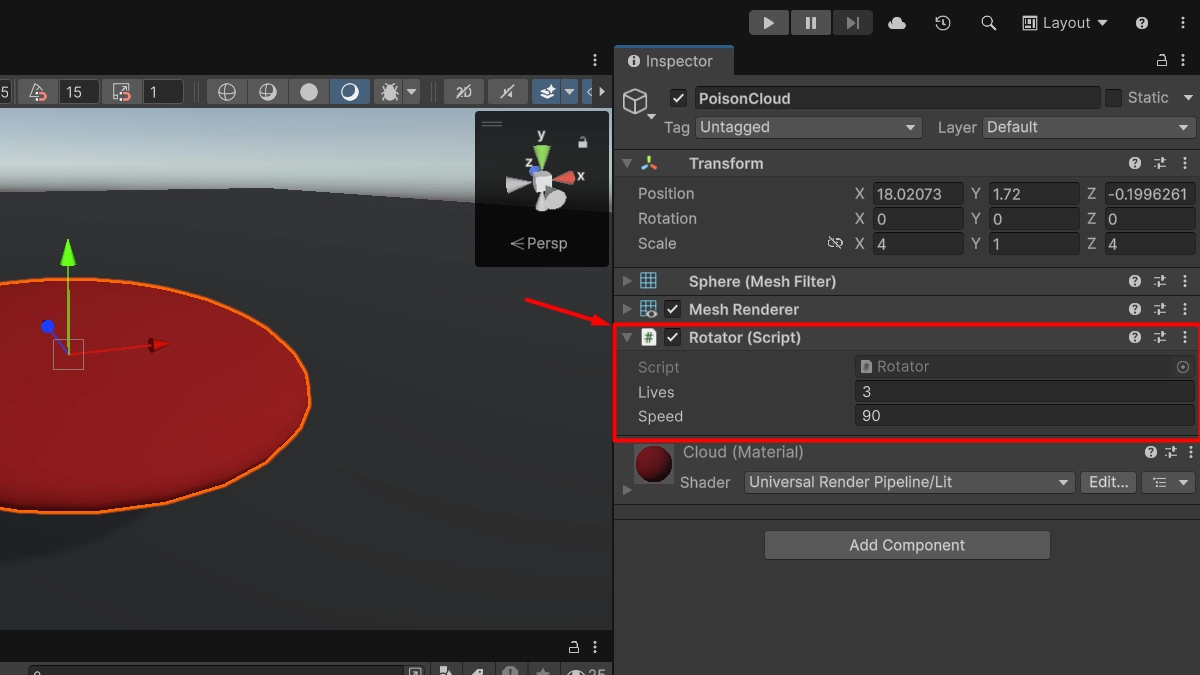Click the PoisonCloud name field
The image size is (1200, 675).
pyautogui.click(x=898, y=98)
